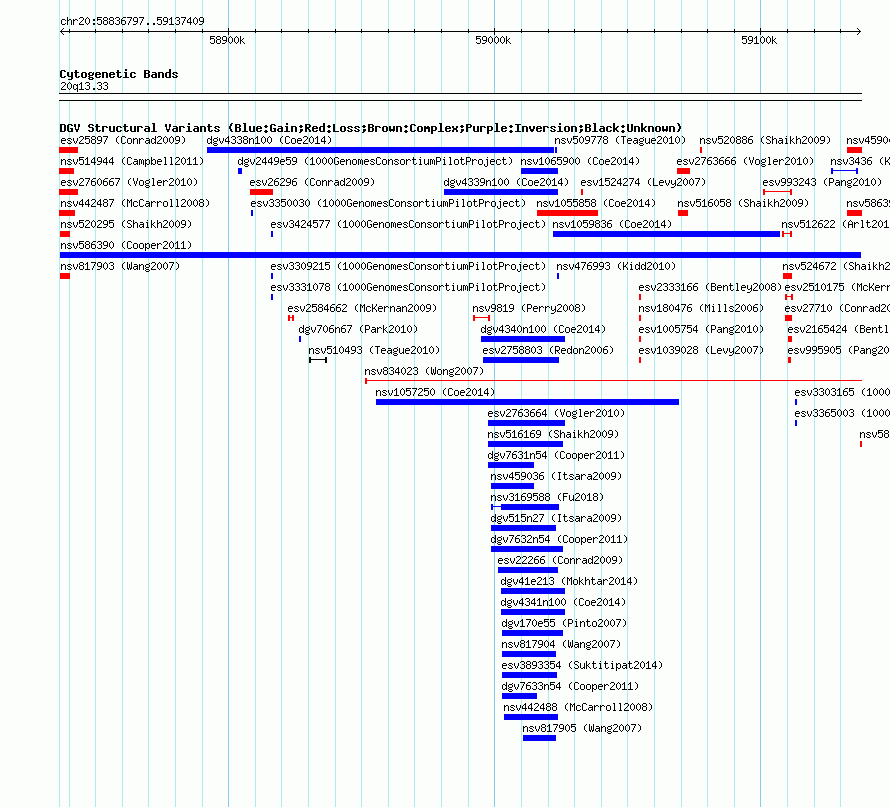Image resolution: width=890 pixels, height=807 pixels.
Task: Click the nsv476993 (Kidd2010) label
Action: [616, 266]
